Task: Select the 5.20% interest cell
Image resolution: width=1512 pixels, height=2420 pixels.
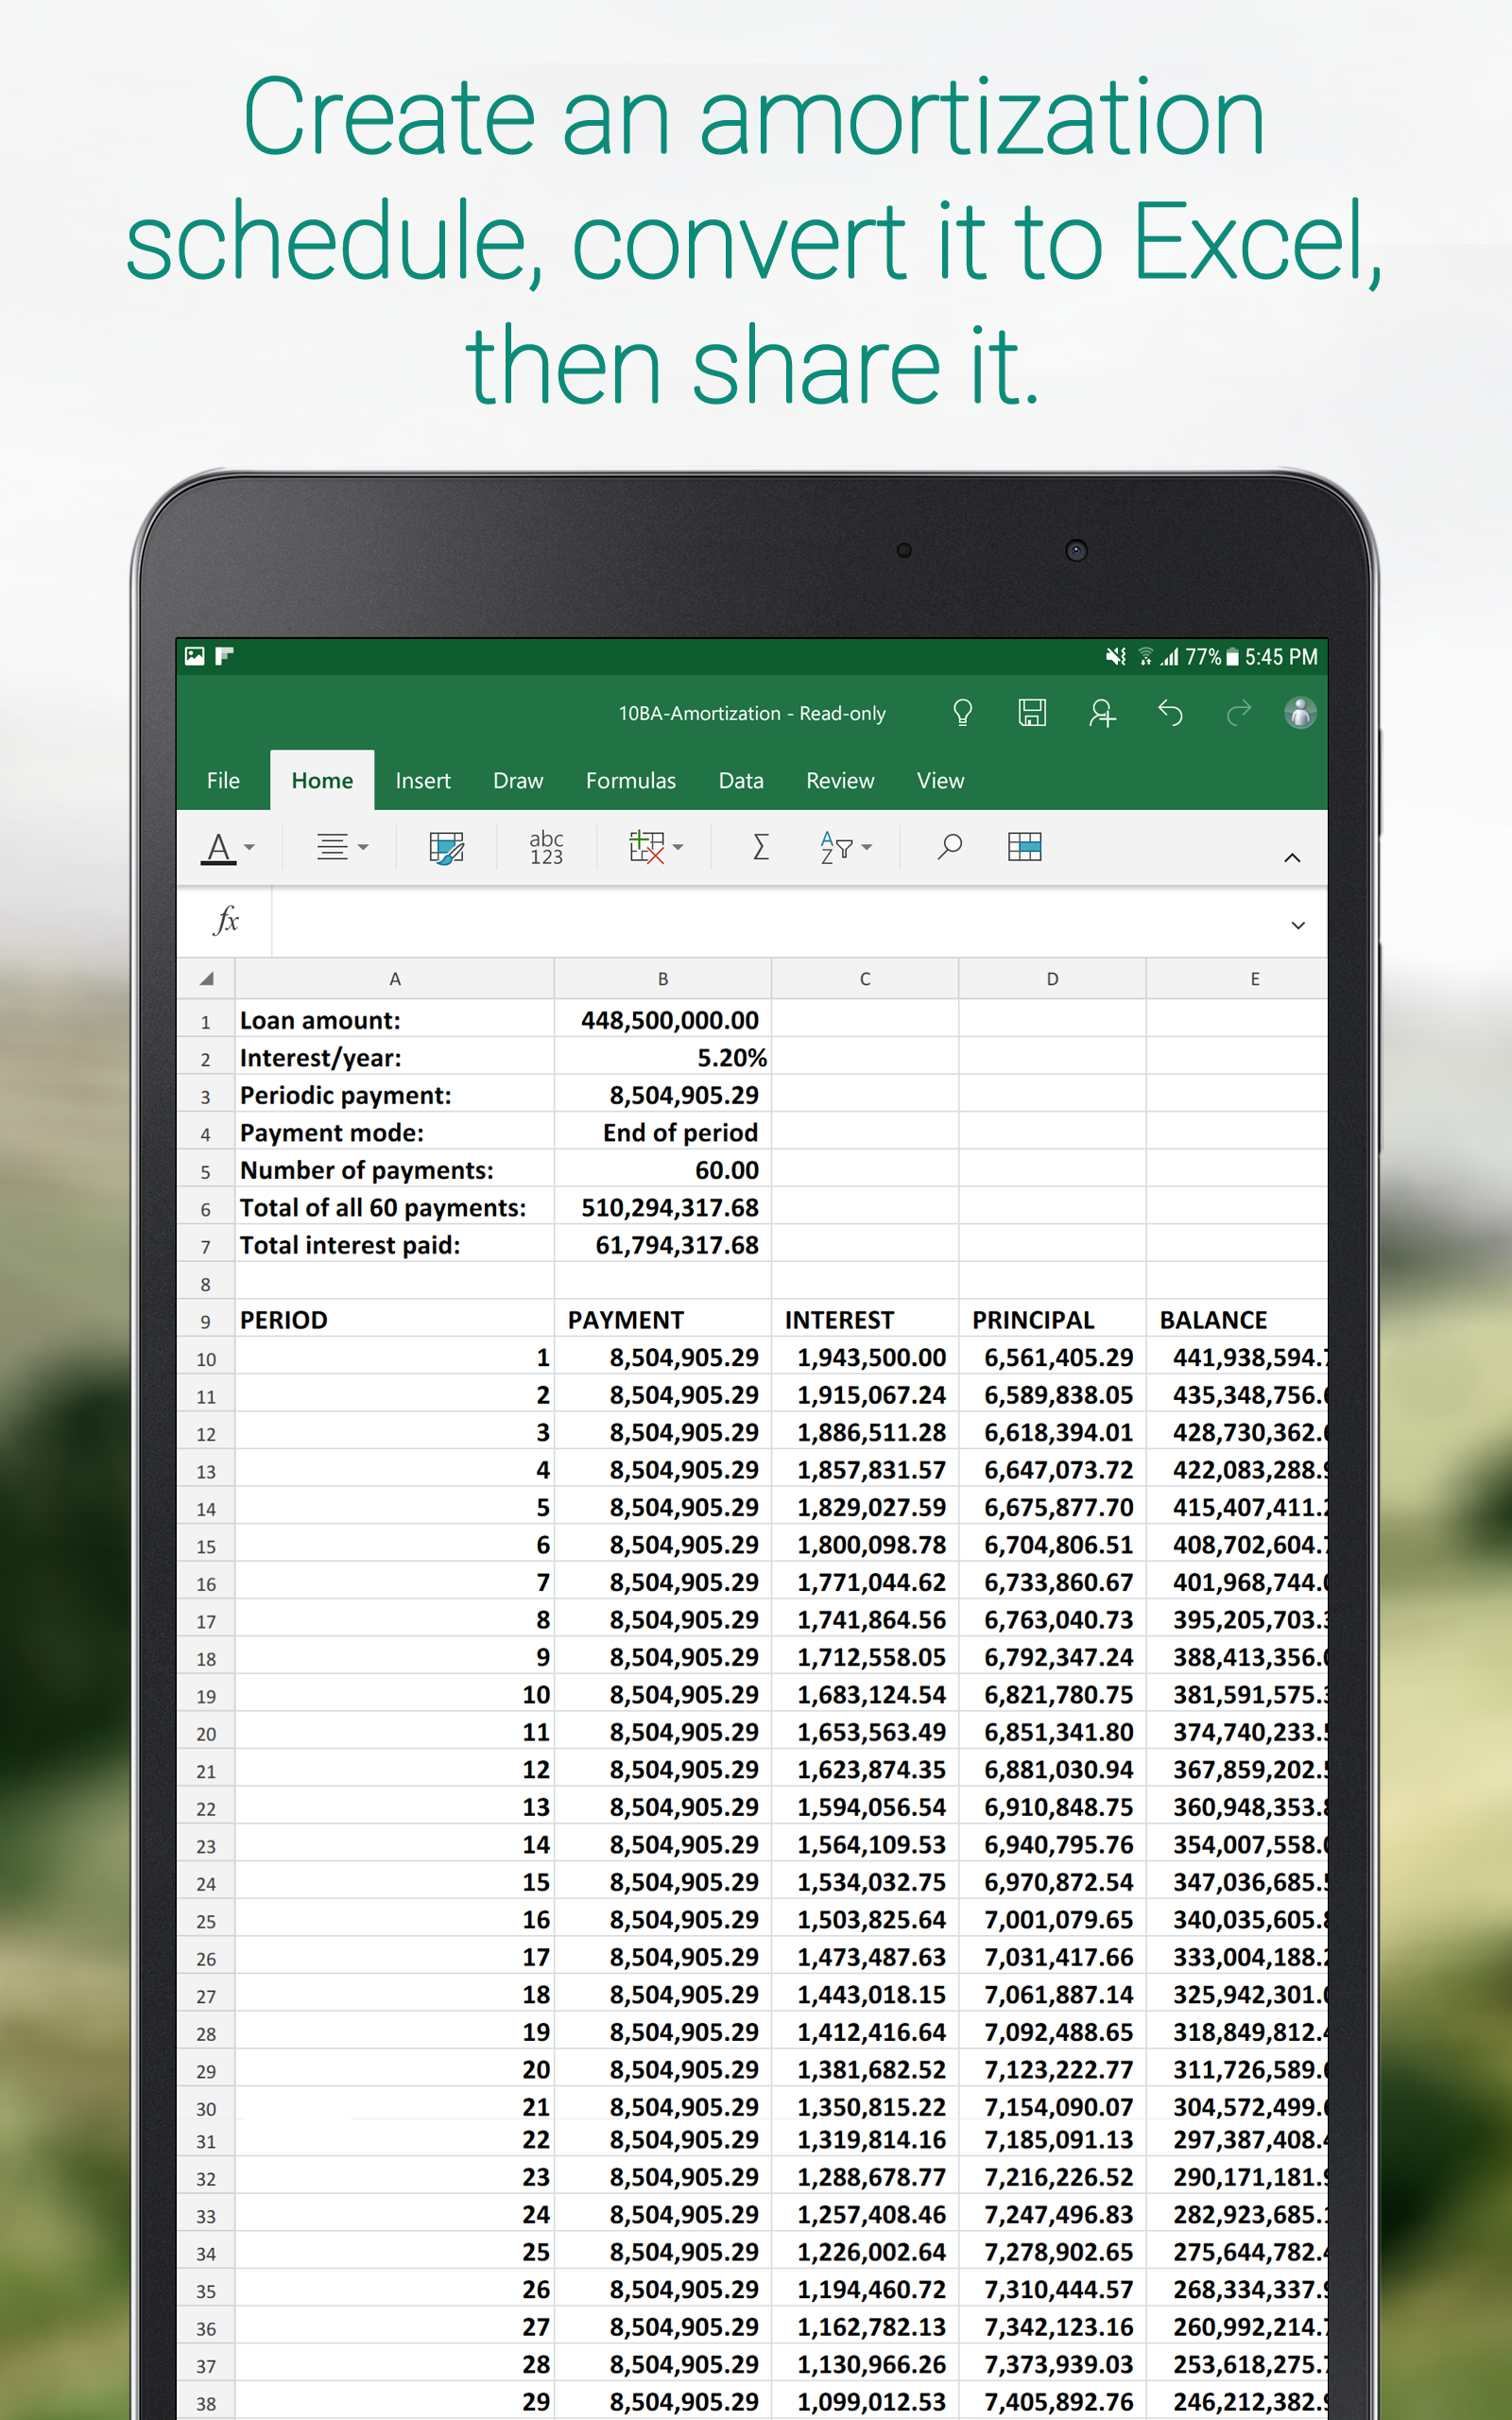Action: click(x=663, y=1057)
